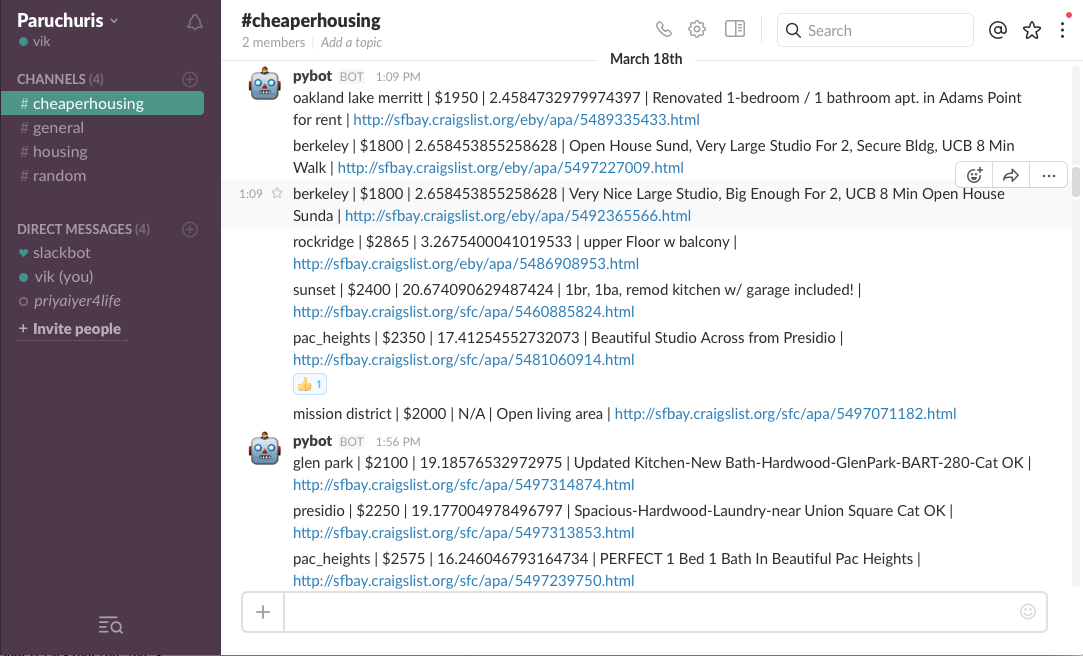Start a call using the phone icon
Screen dimensions: 1083x656
pos(663,28)
